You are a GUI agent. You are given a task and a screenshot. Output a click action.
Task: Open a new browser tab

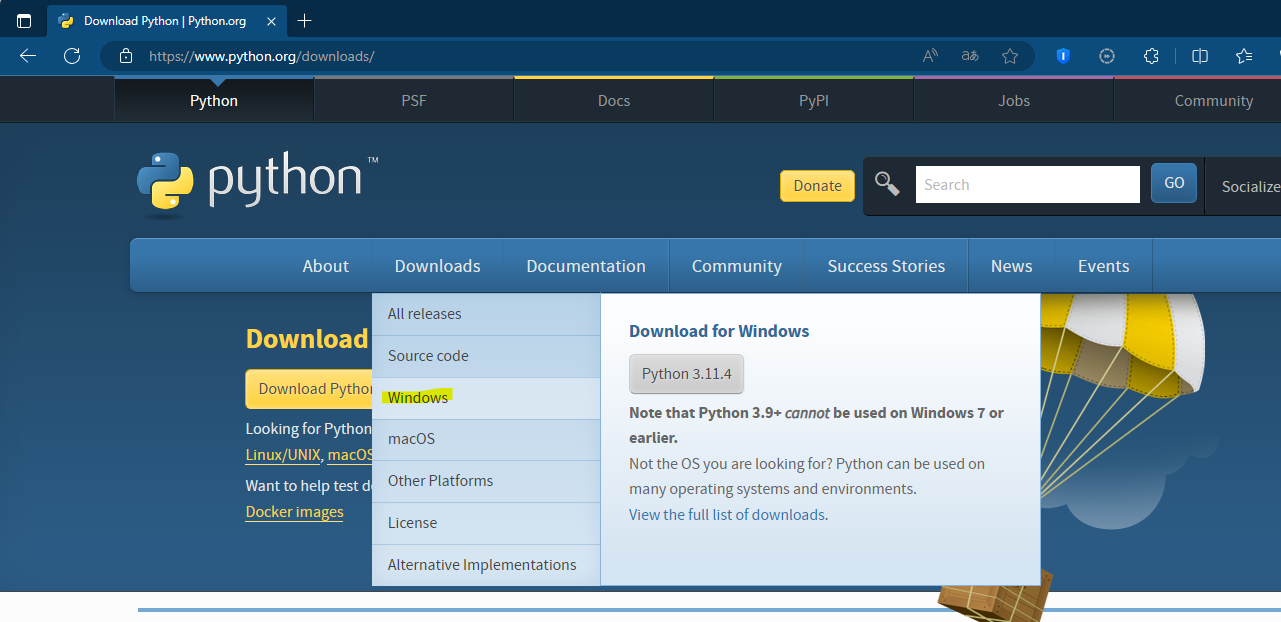click(x=305, y=20)
